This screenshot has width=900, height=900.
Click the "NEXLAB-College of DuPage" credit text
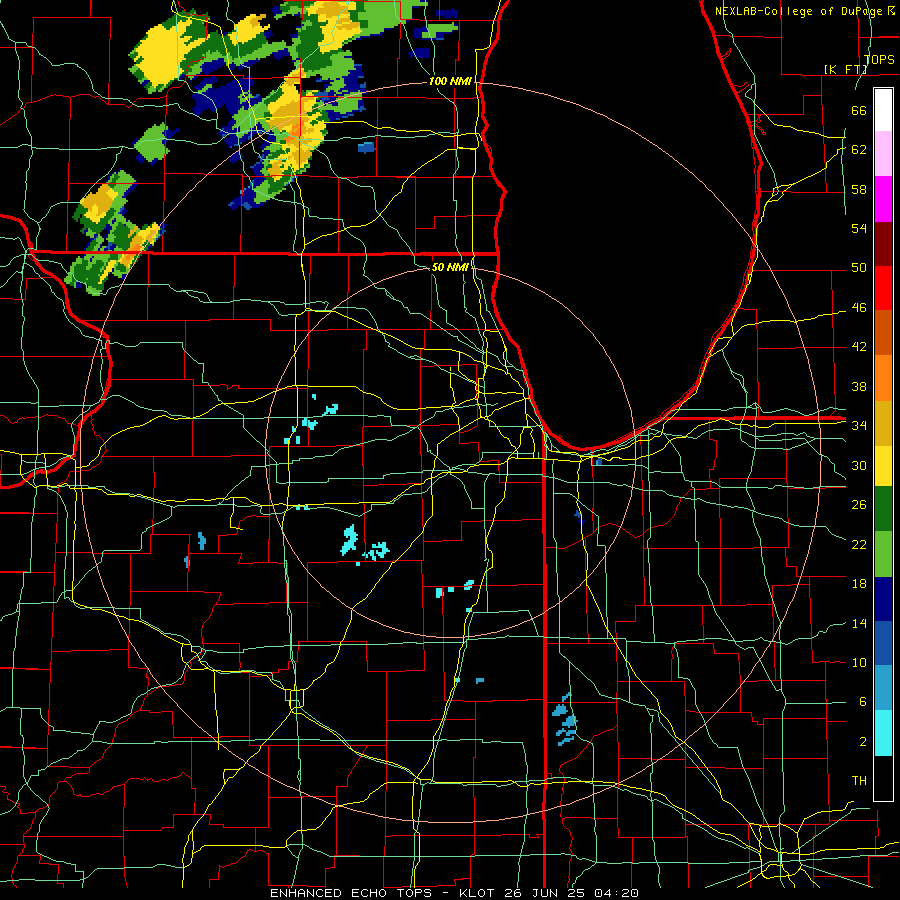[x=799, y=11]
